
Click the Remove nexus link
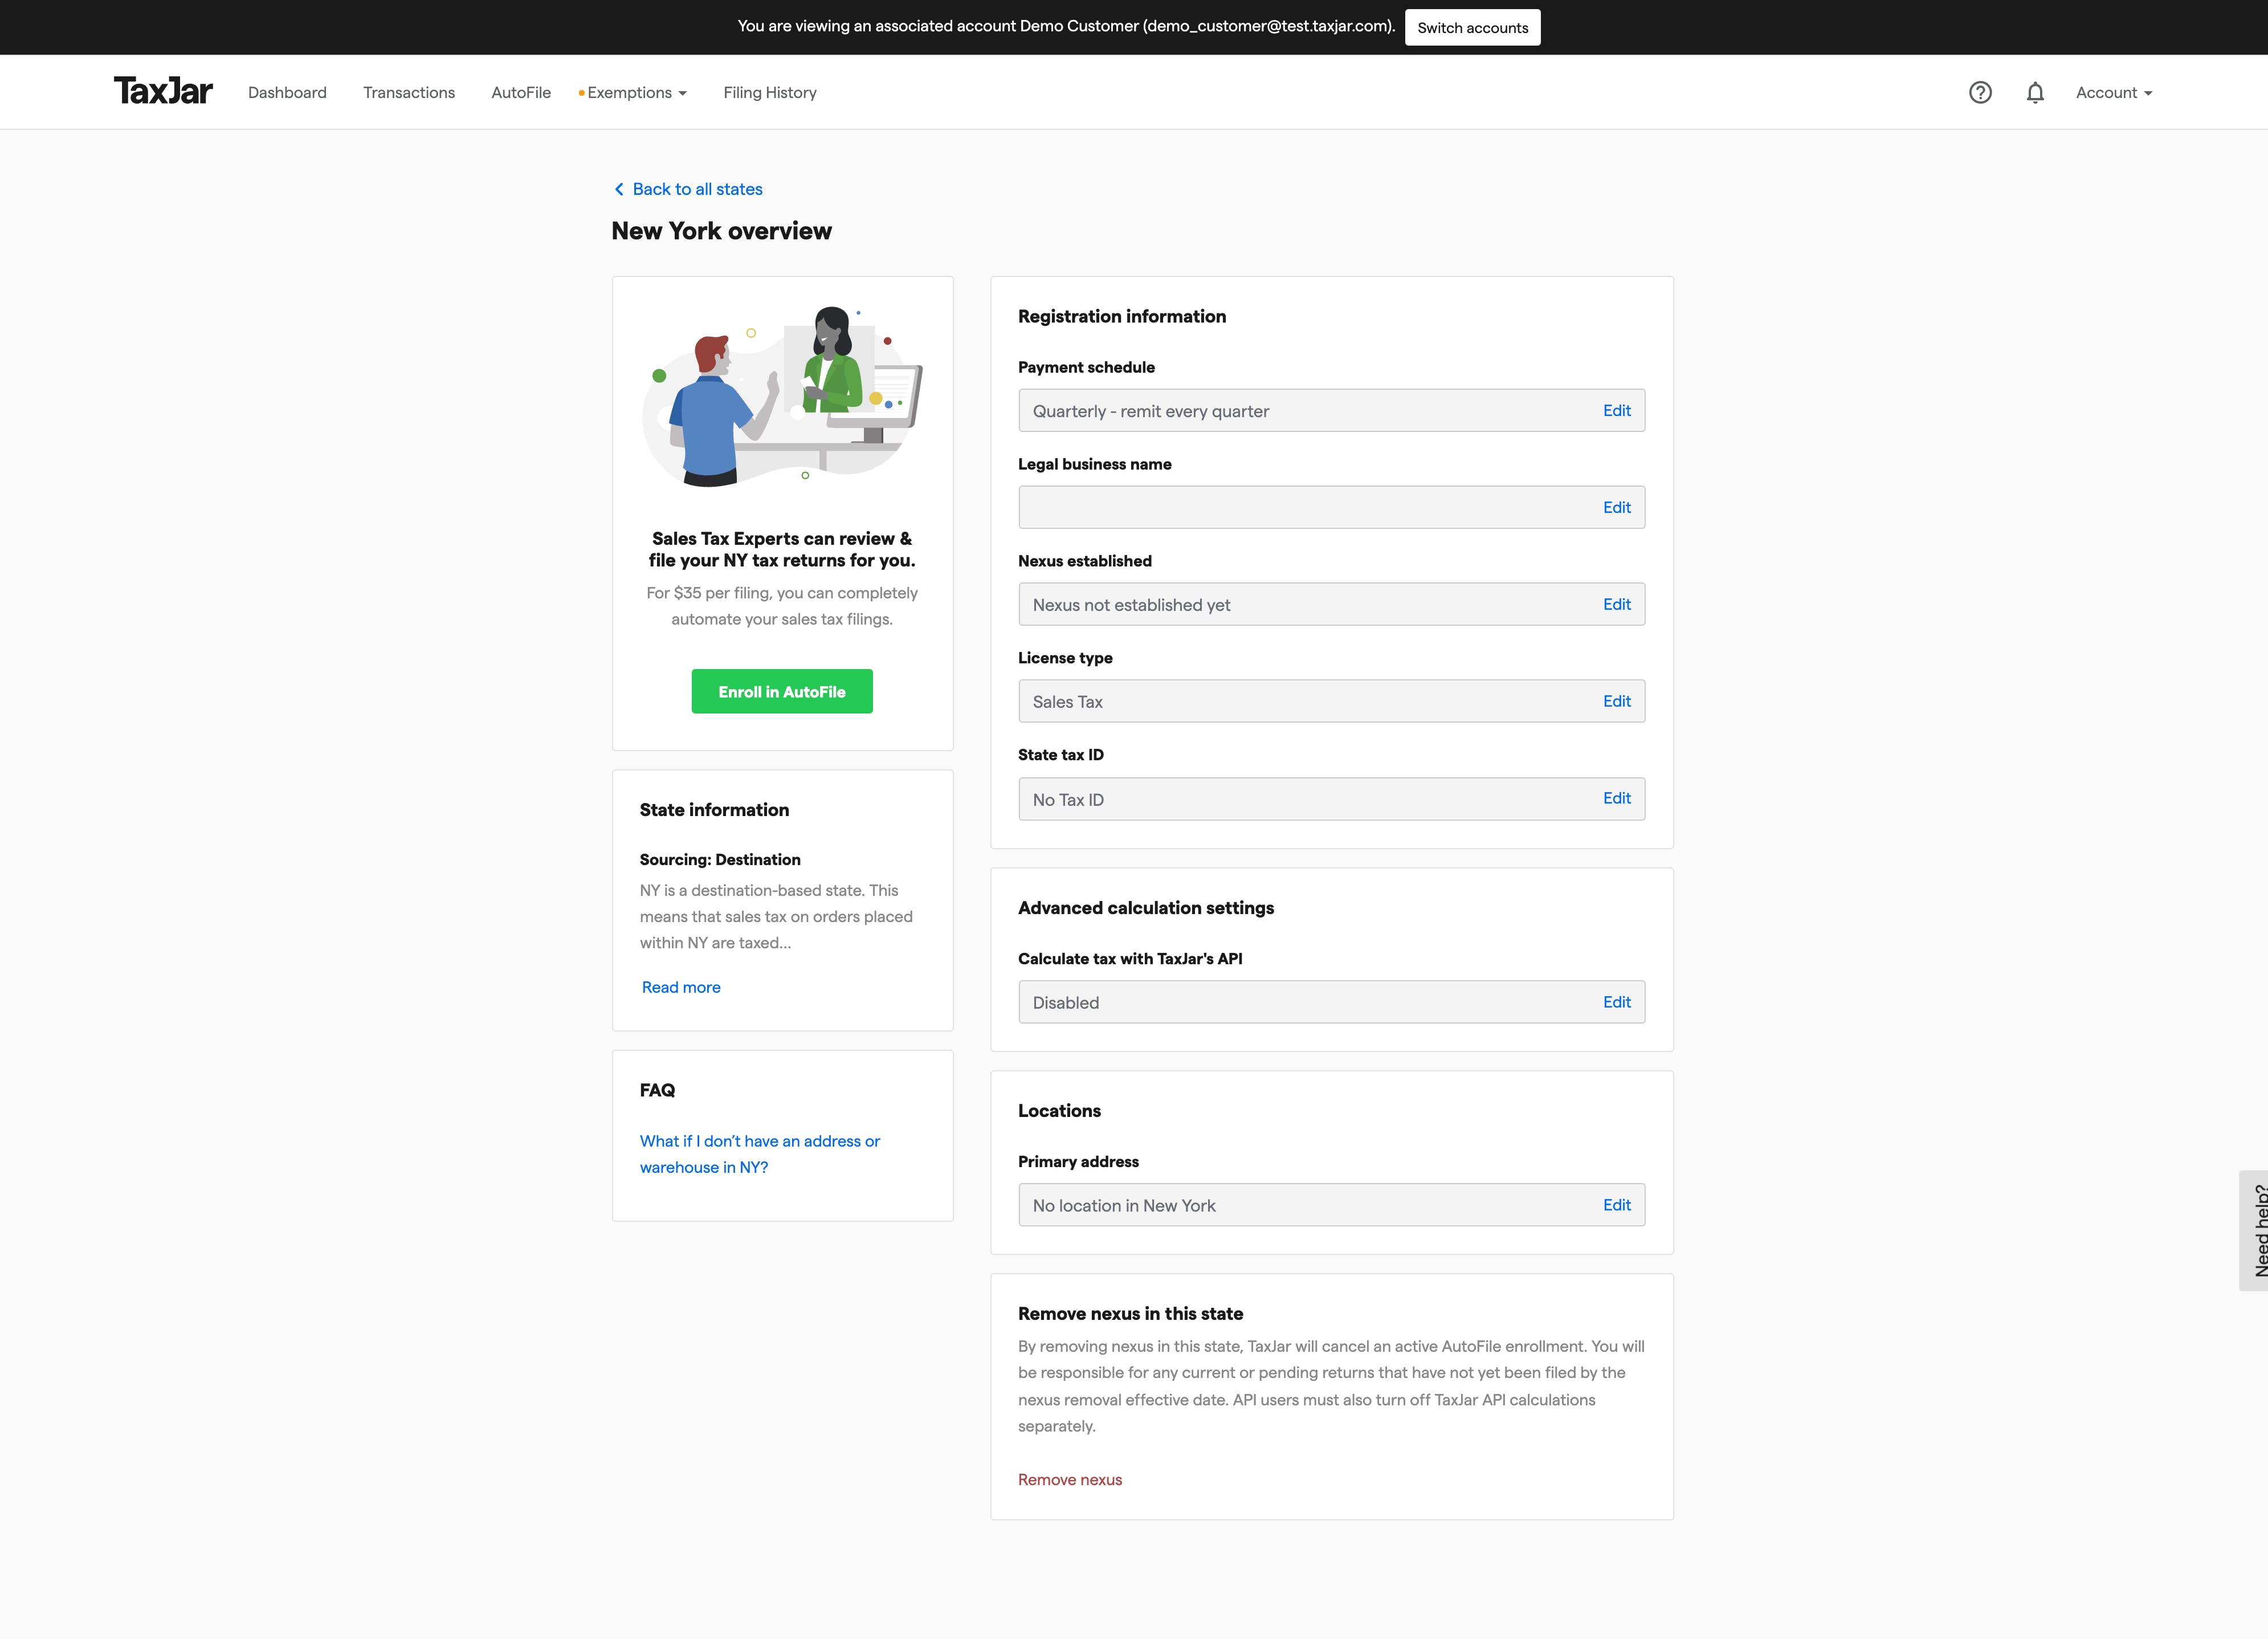tap(1070, 1479)
